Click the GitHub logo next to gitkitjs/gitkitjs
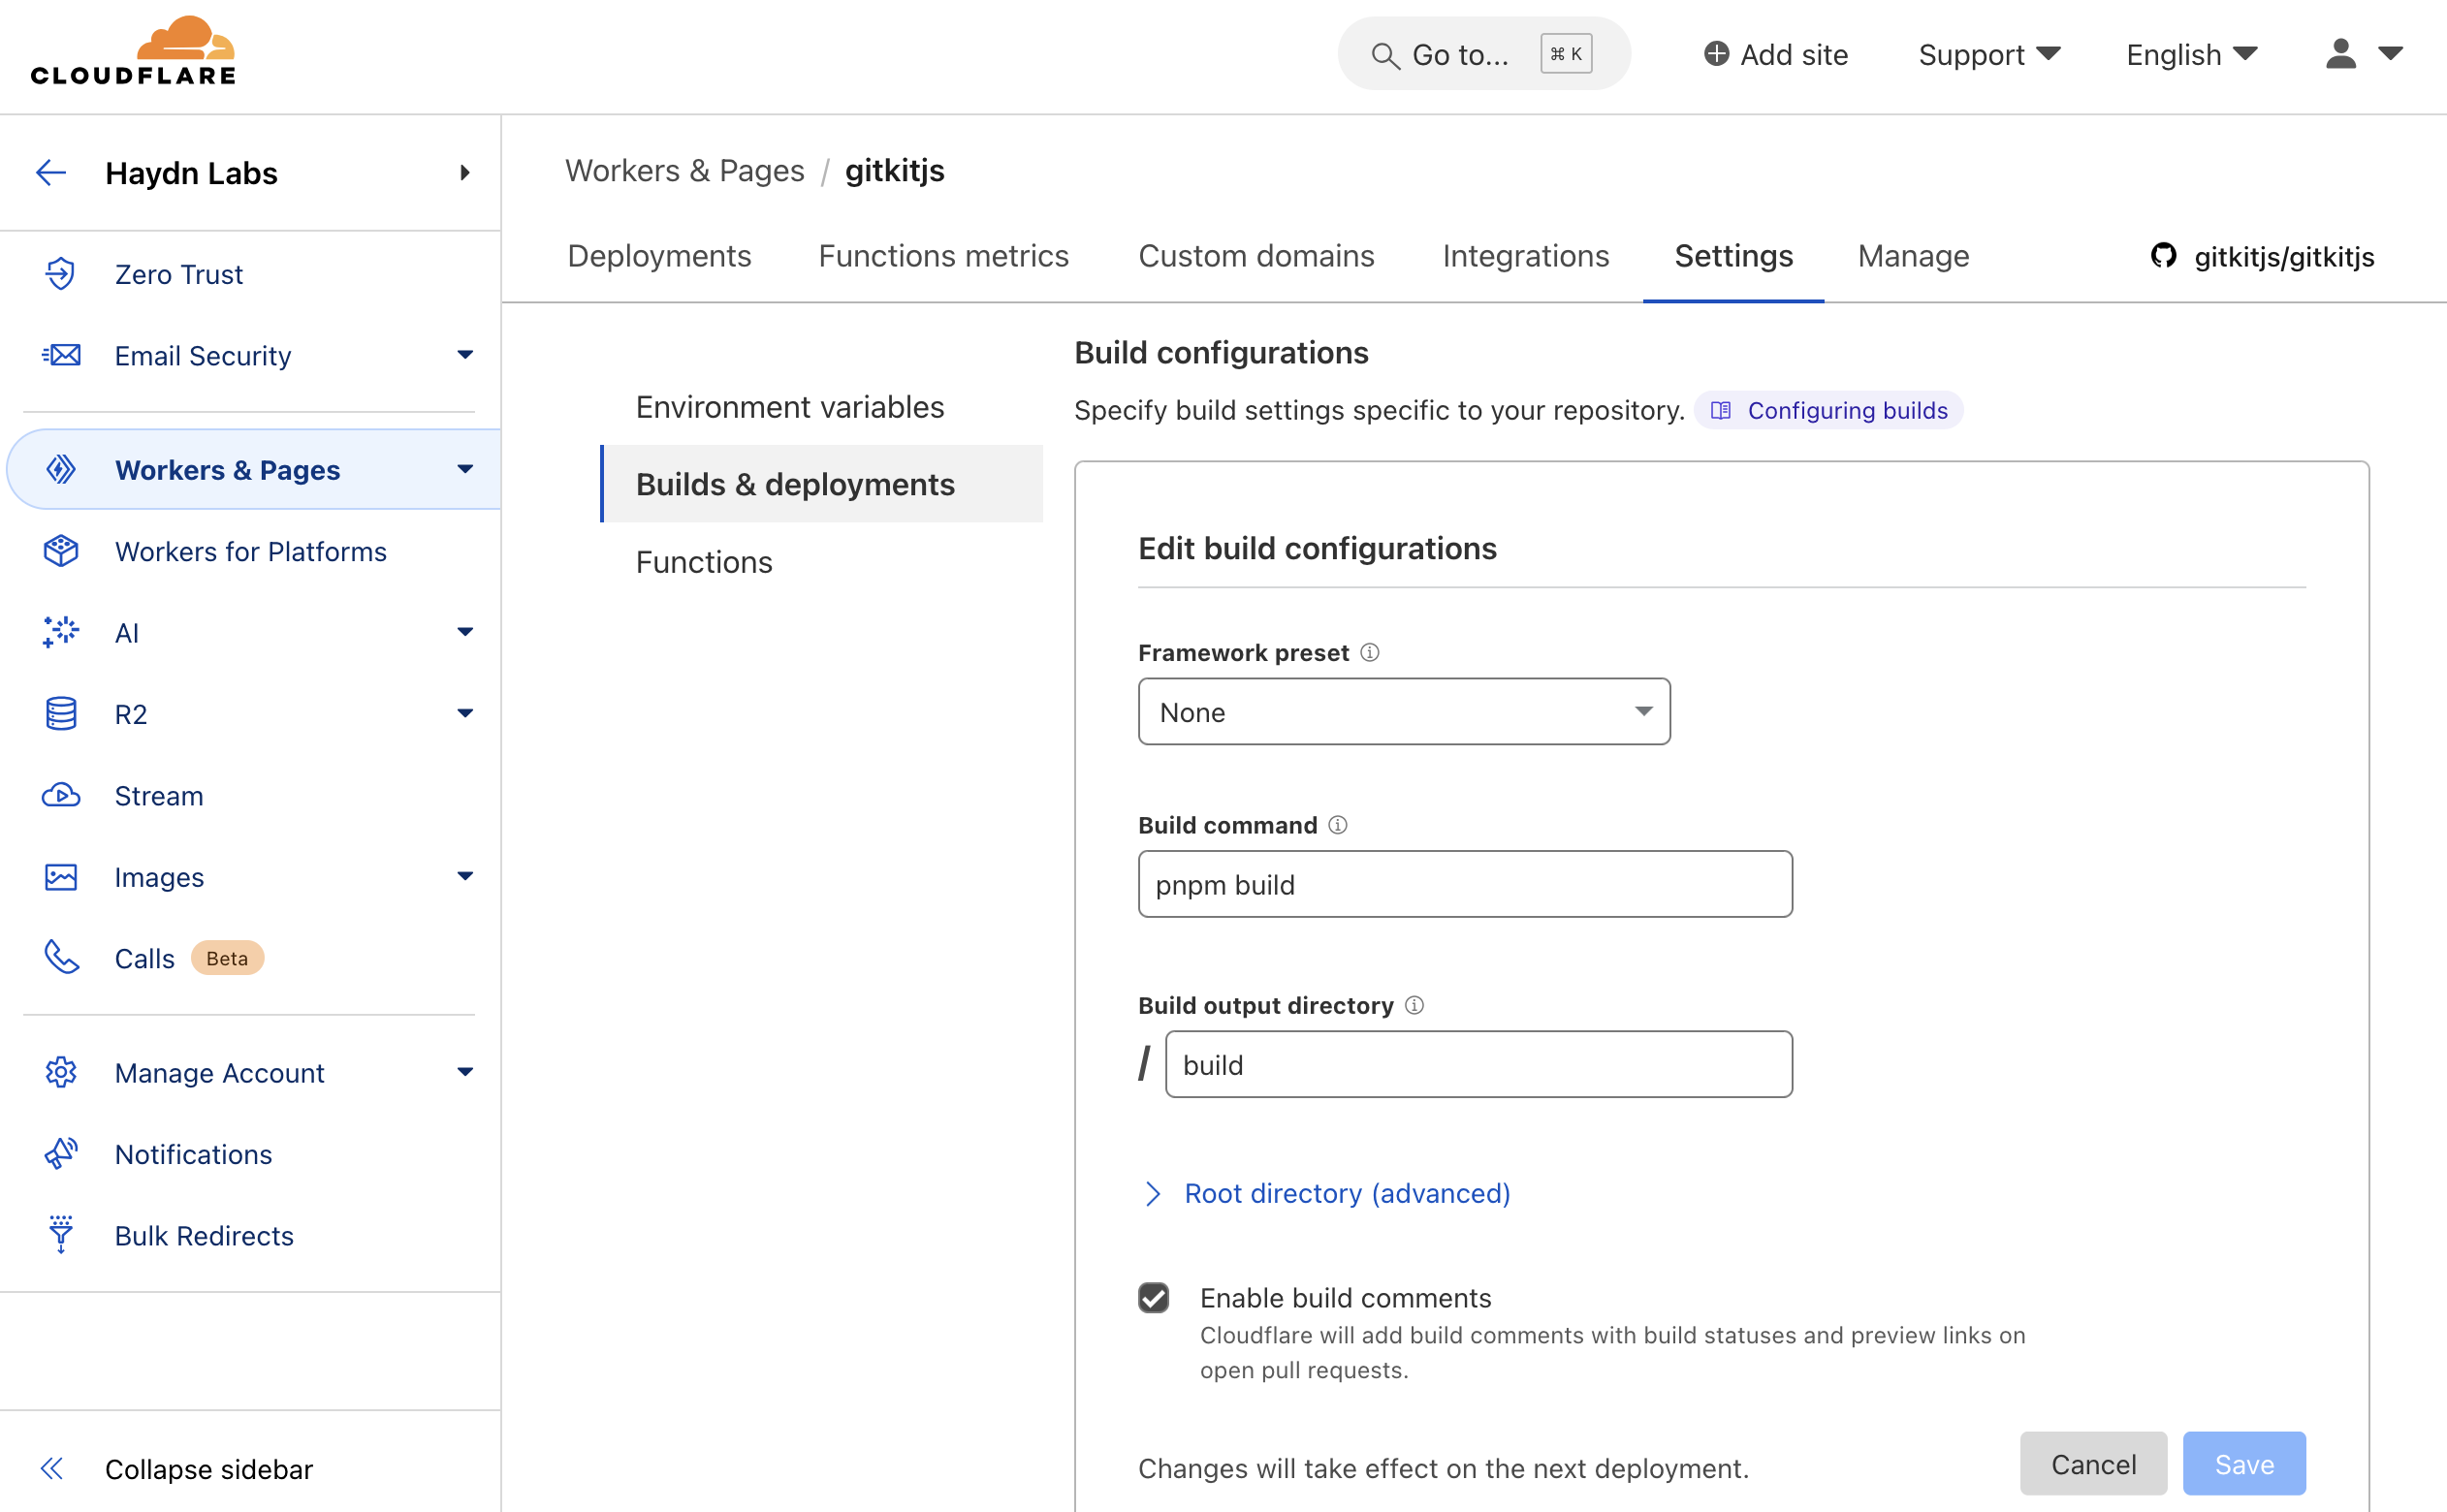2447x1512 pixels. coord(2163,256)
